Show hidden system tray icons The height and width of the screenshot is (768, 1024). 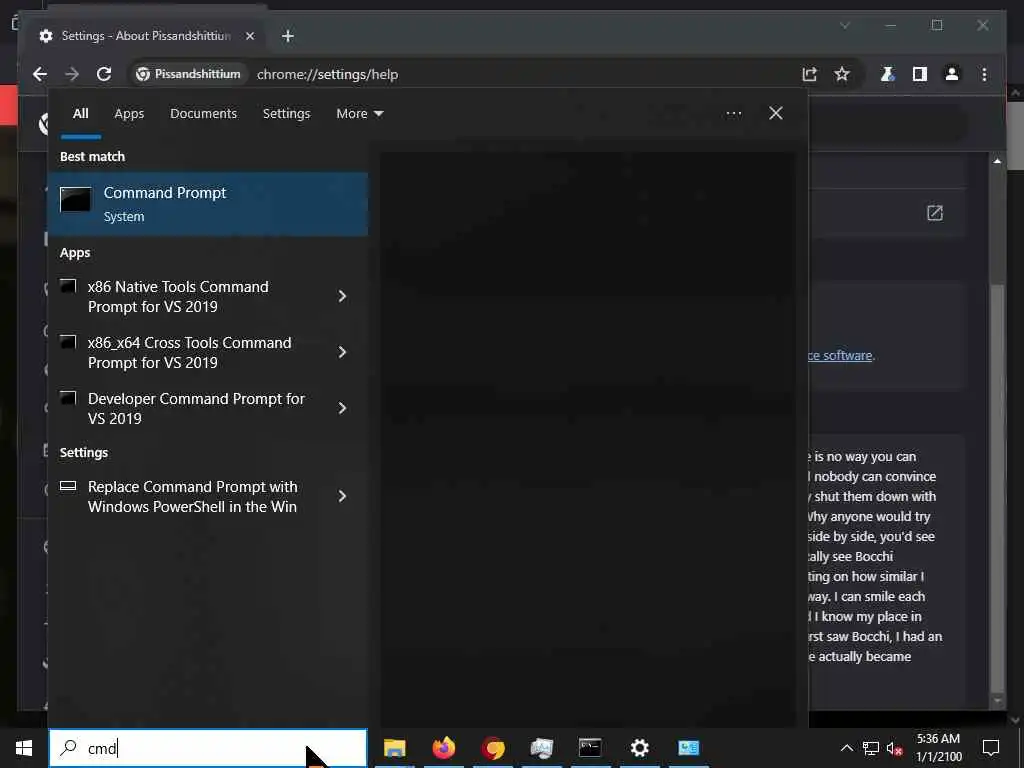(846, 748)
